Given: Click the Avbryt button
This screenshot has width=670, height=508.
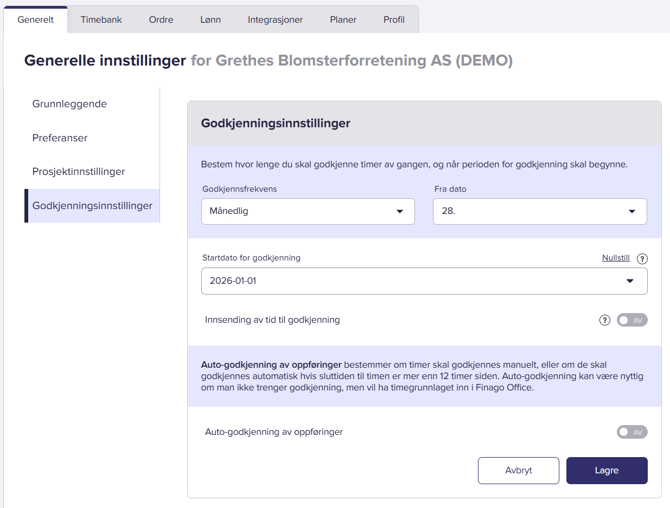Looking at the screenshot, I should click(x=518, y=470).
